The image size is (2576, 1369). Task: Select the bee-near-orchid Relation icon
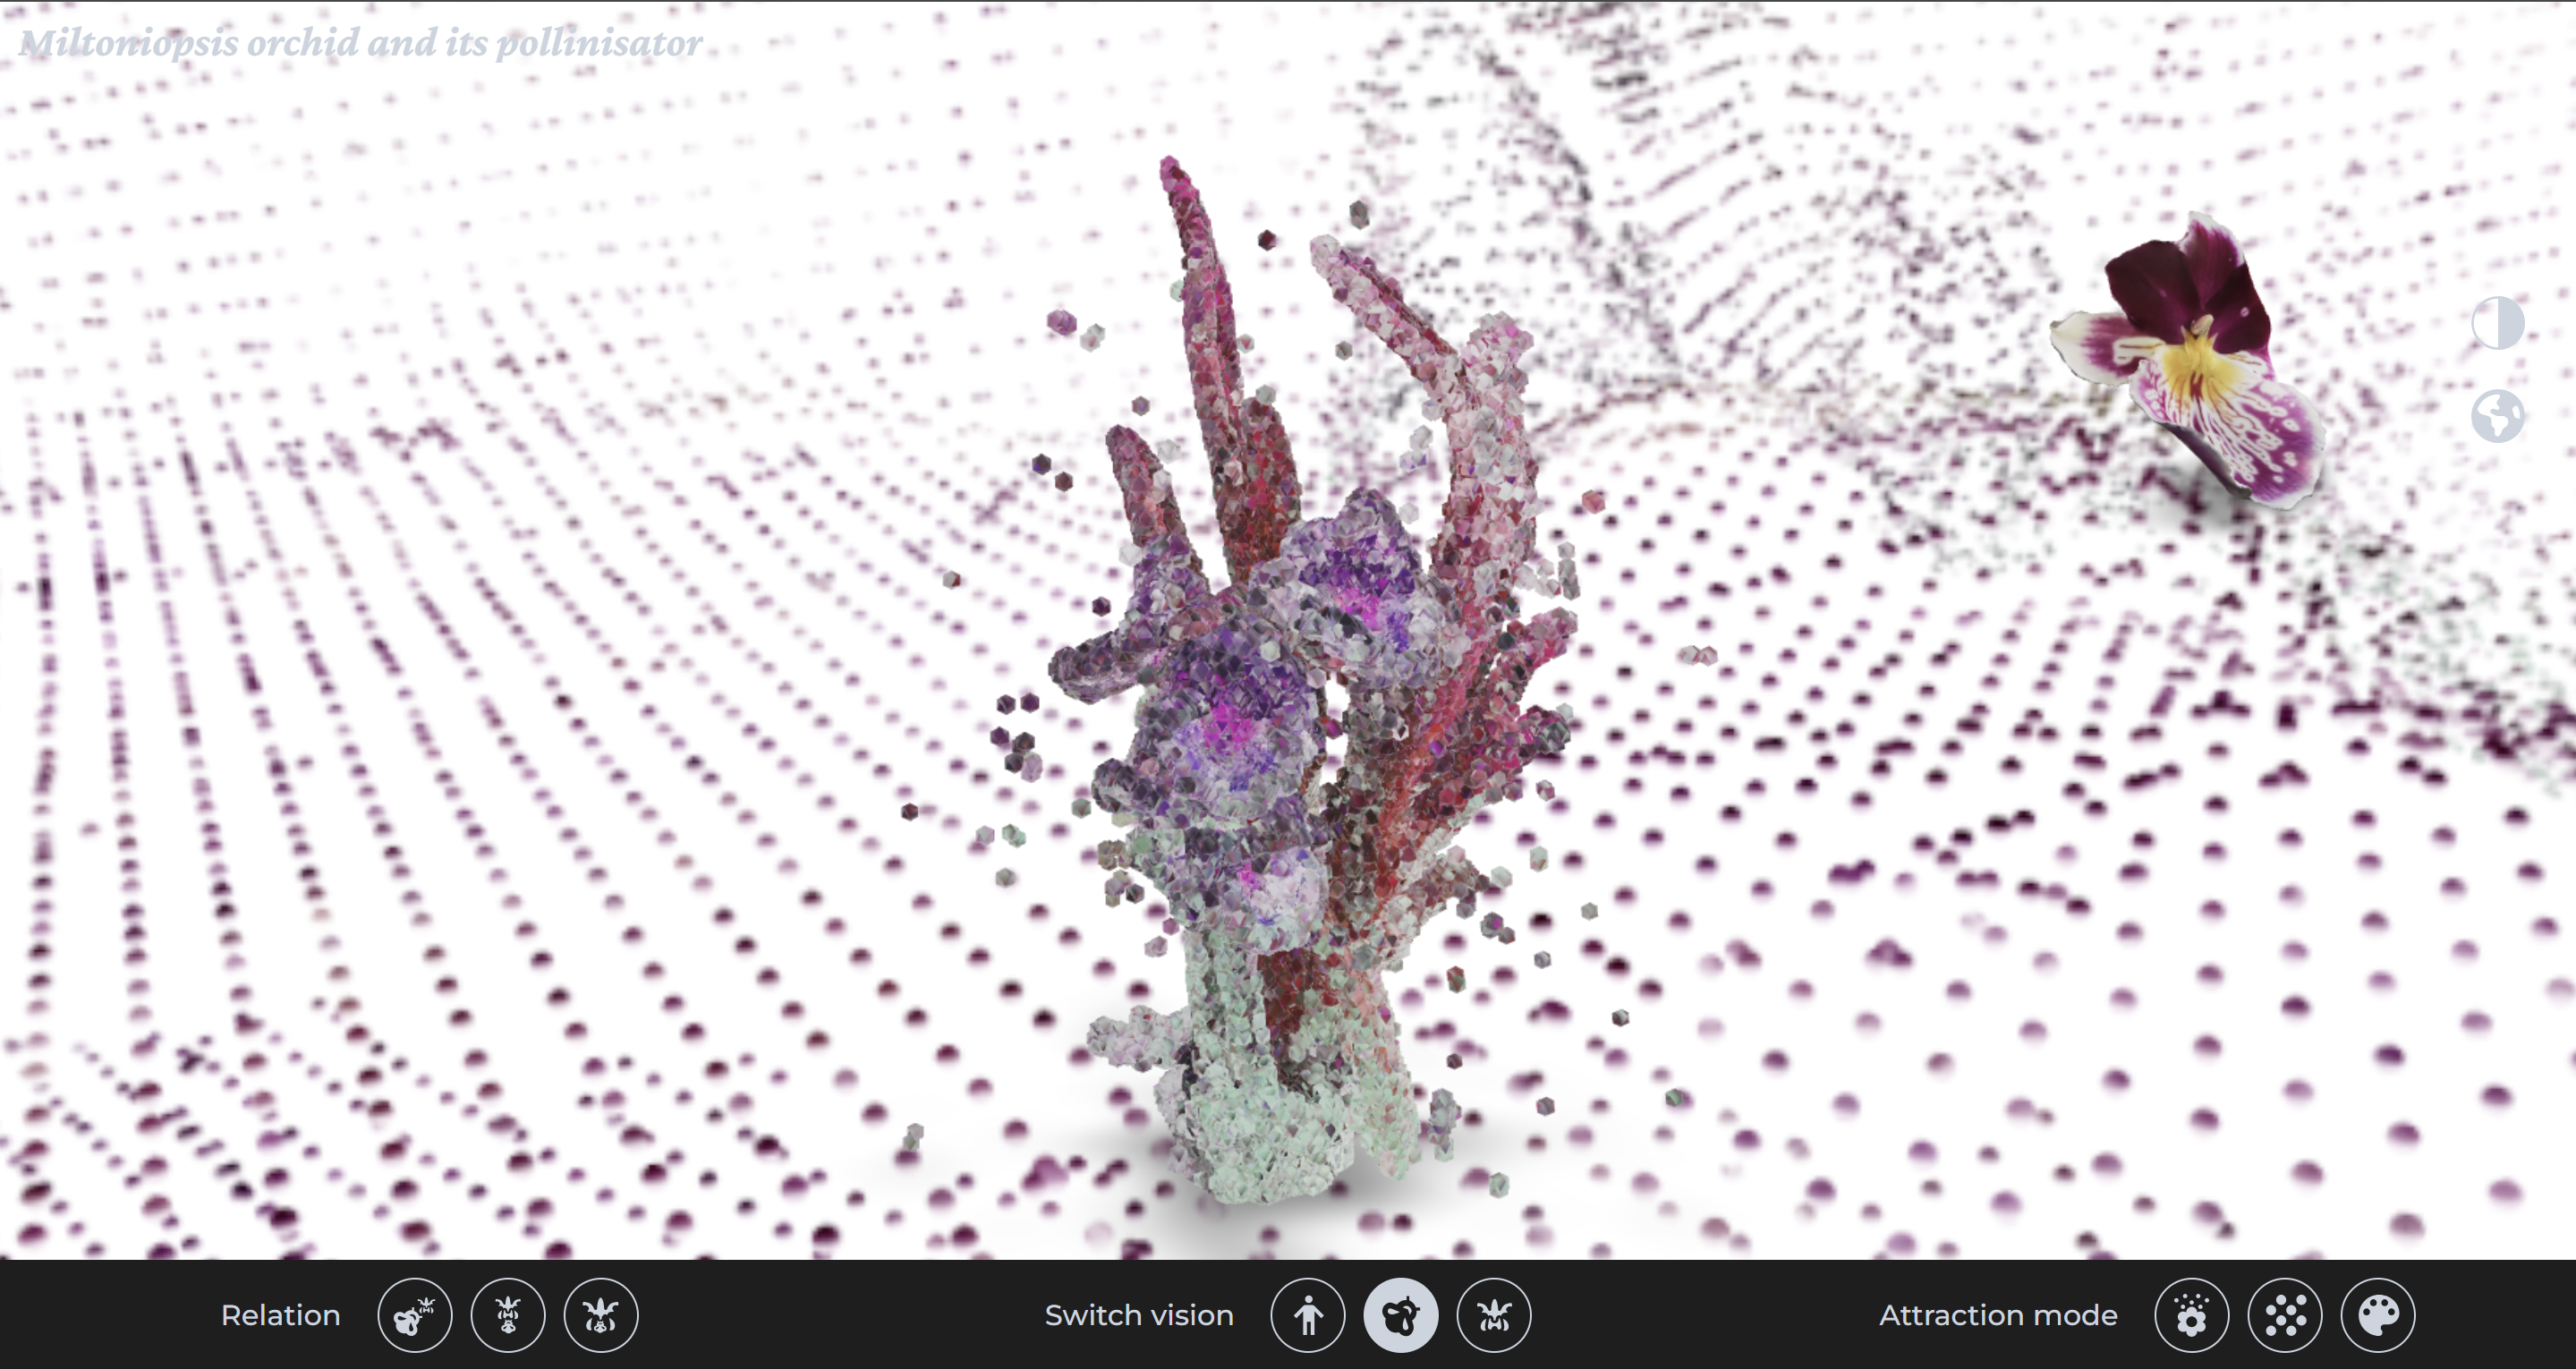pos(414,1315)
